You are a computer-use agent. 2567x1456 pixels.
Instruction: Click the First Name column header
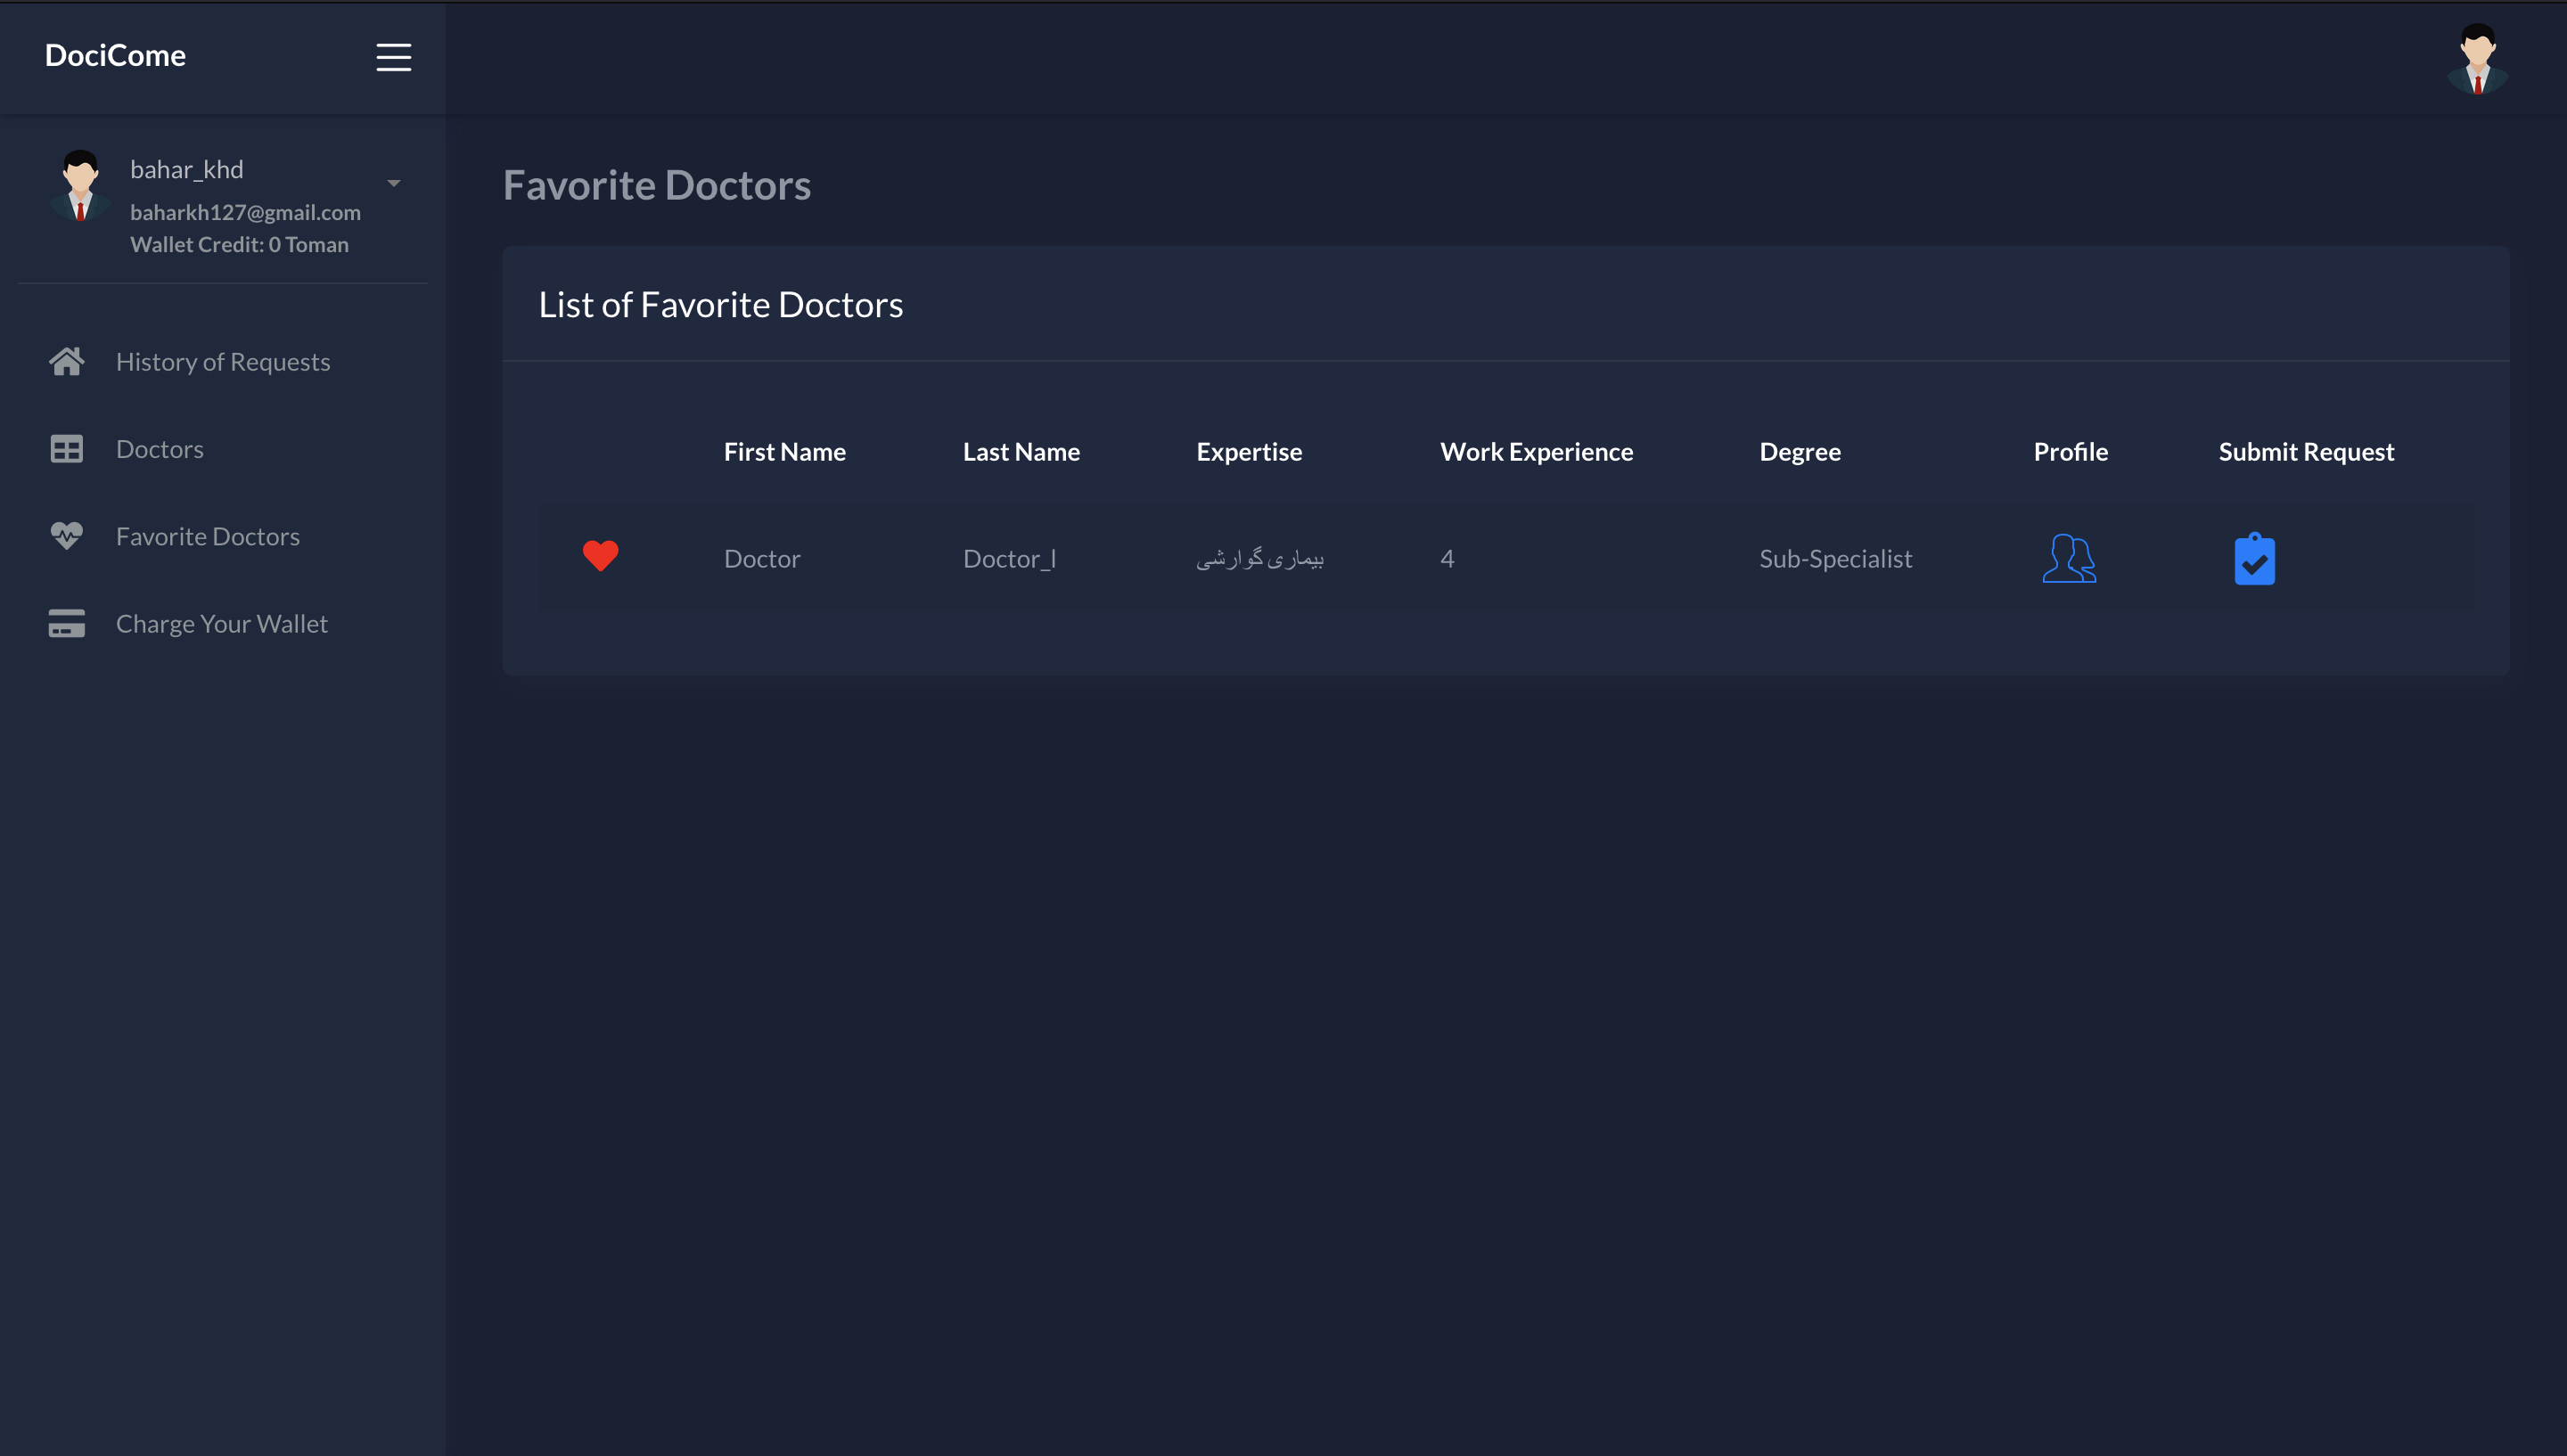pyautogui.click(x=784, y=451)
